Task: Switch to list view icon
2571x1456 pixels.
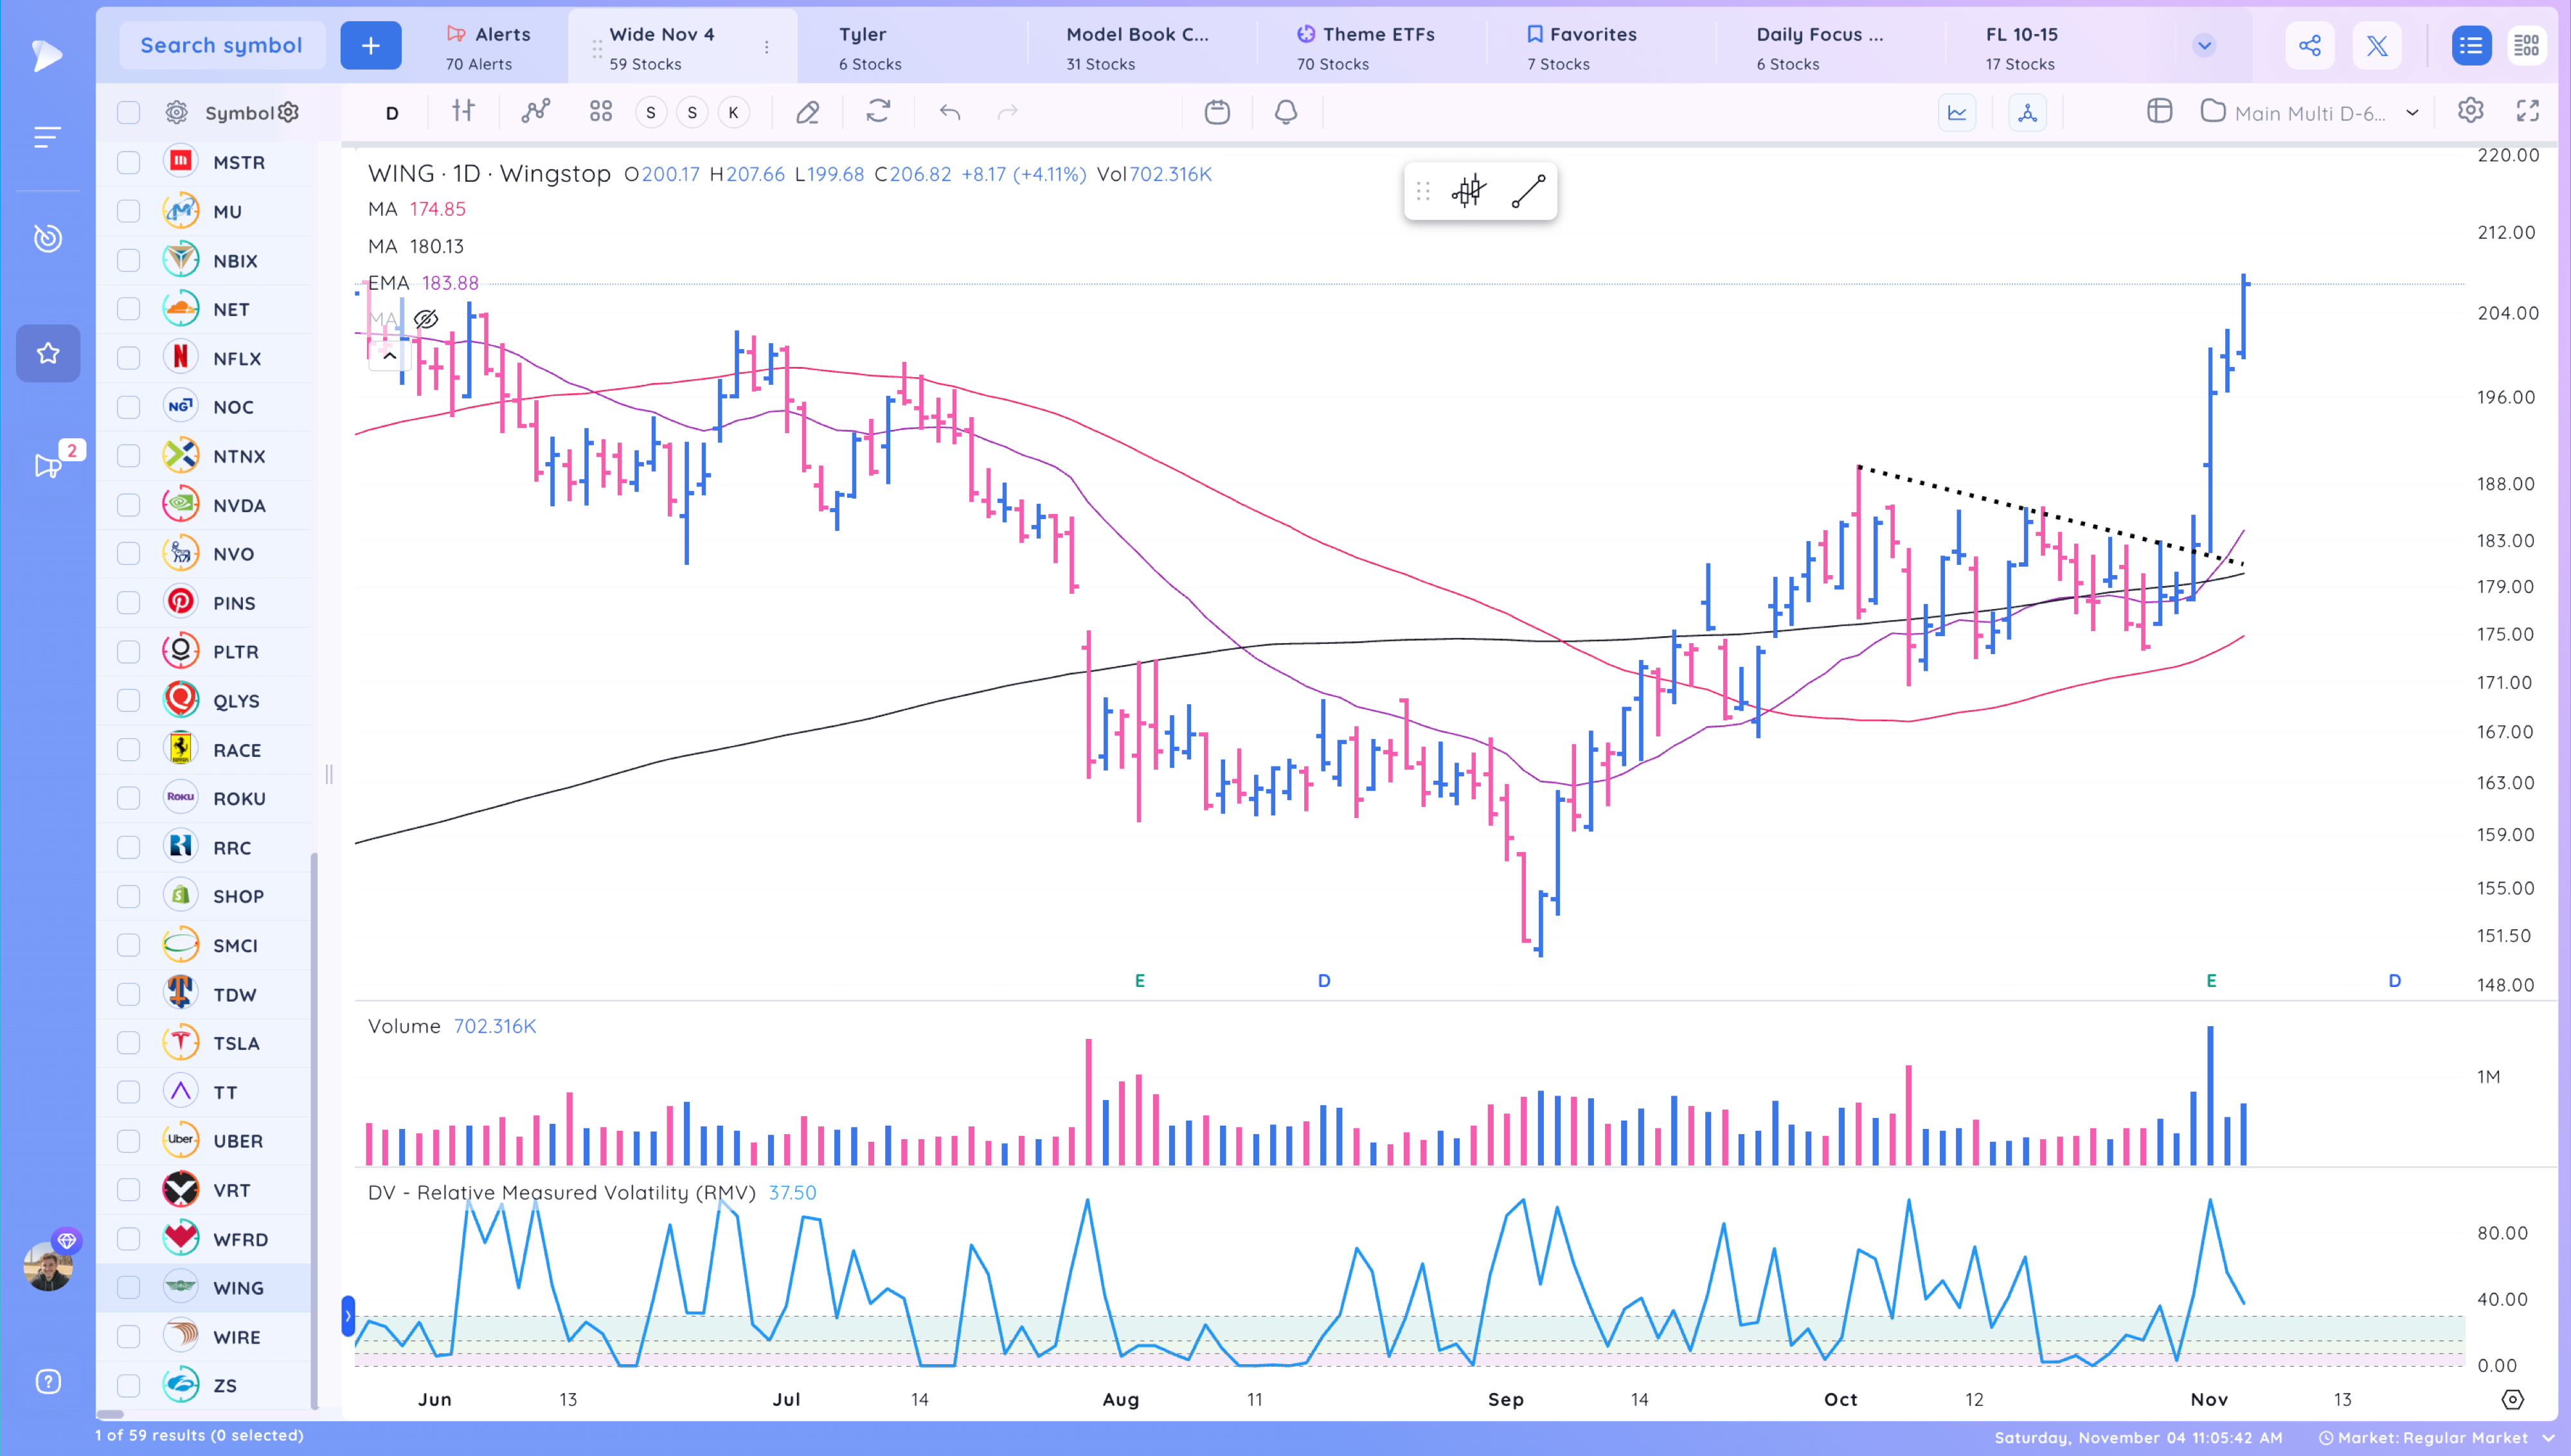Action: pos(2471,46)
